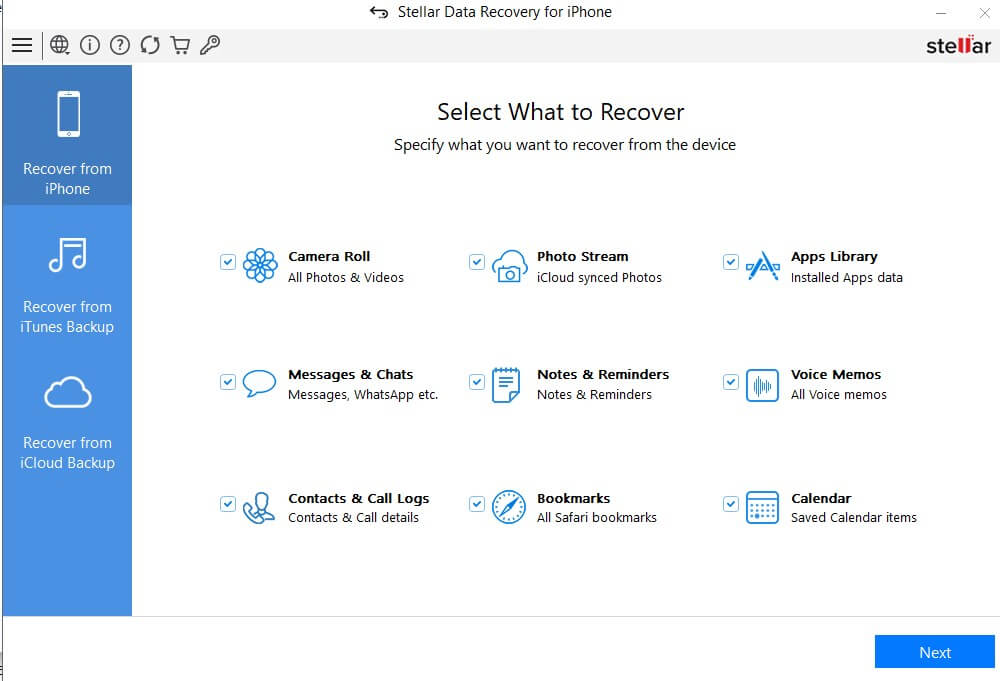1000x681 pixels.
Task: Click the Camera Roll flower icon
Action: [259, 266]
